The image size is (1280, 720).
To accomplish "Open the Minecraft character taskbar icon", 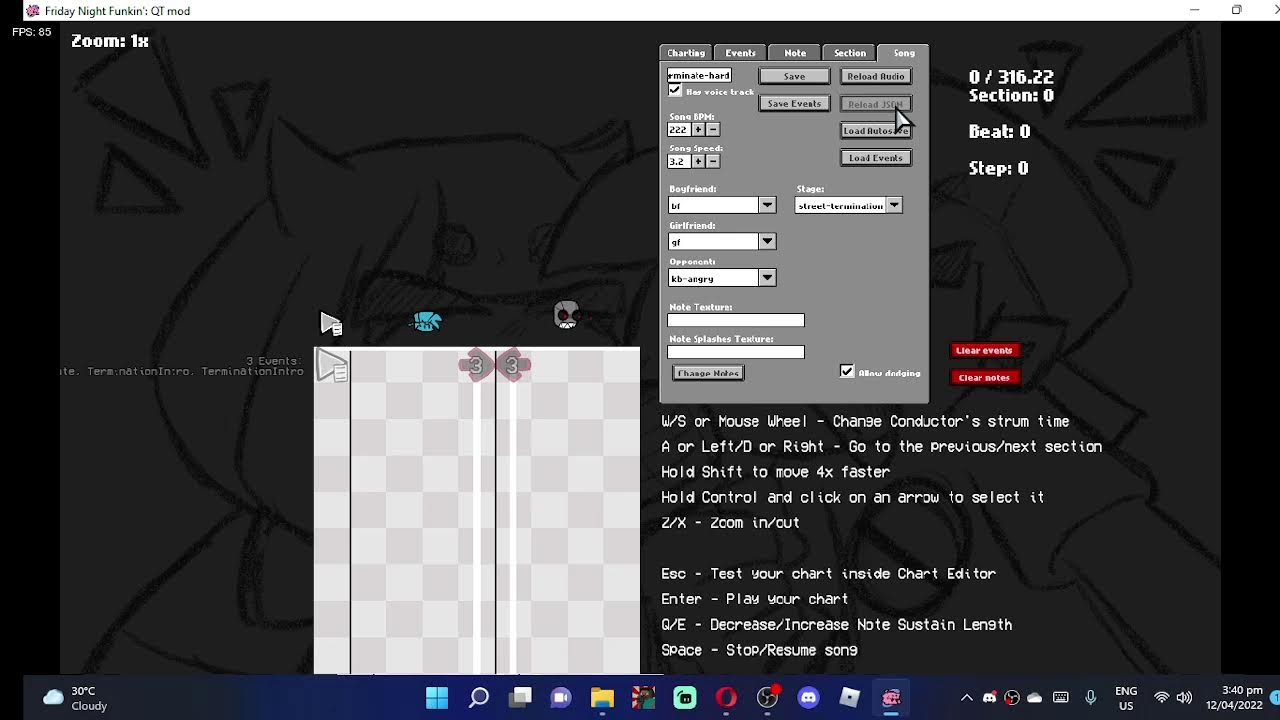I will [x=643, y=697].
